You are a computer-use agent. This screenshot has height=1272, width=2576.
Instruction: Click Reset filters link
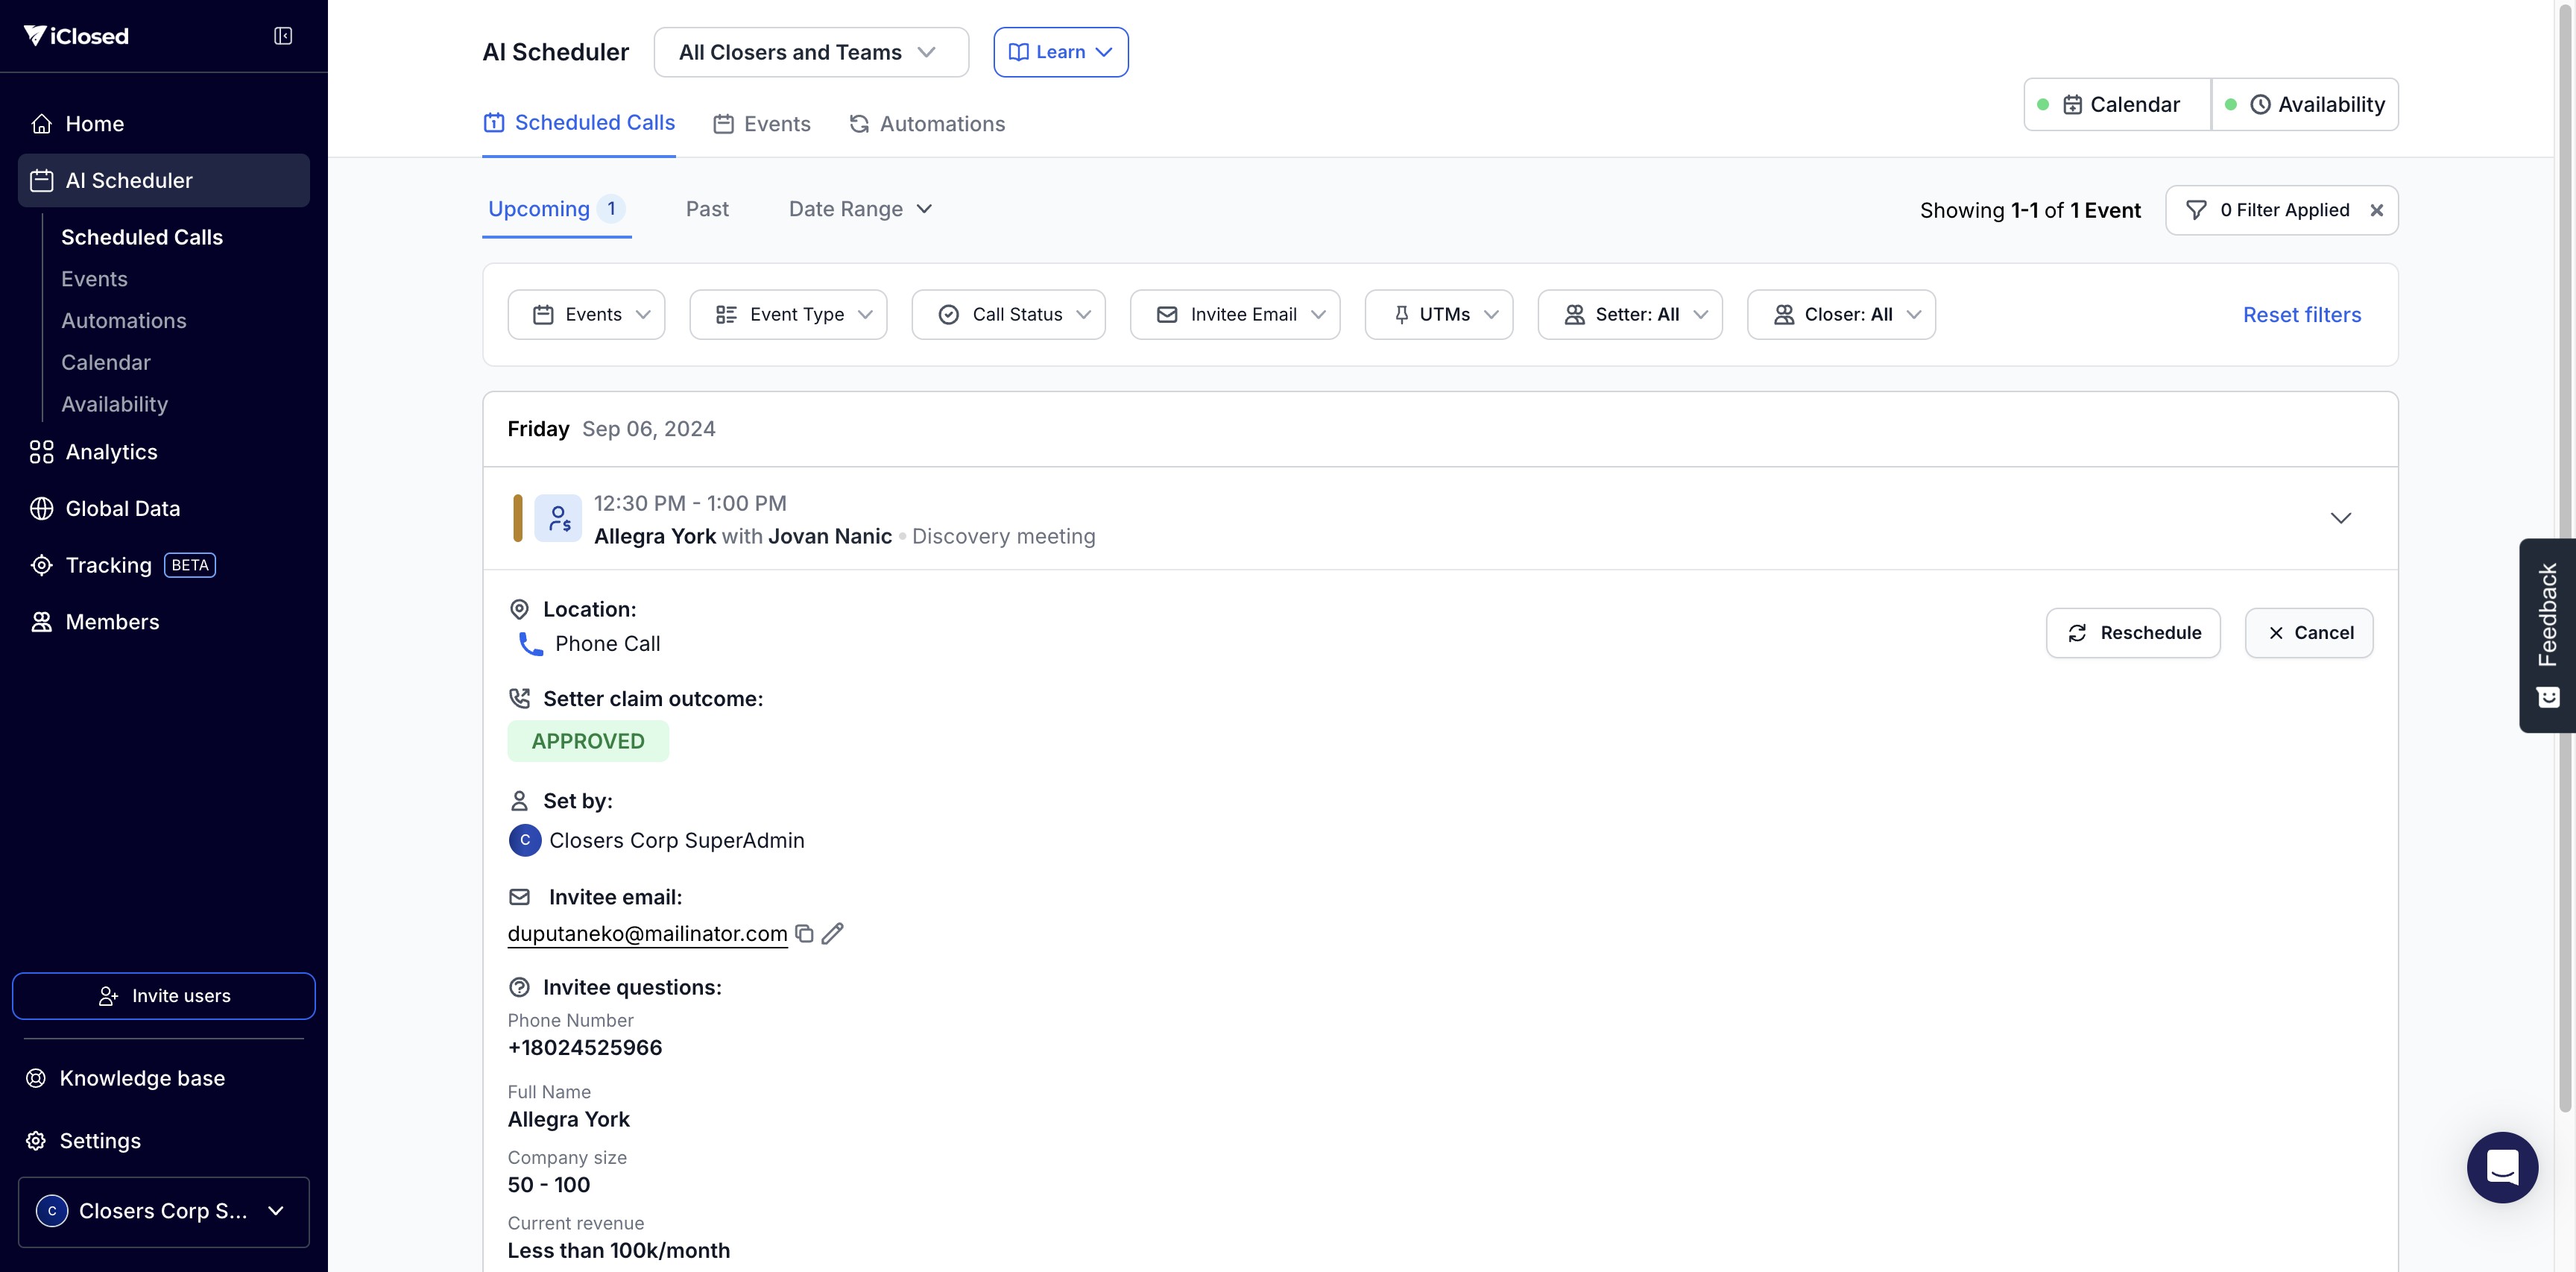tap(2301, 314)
